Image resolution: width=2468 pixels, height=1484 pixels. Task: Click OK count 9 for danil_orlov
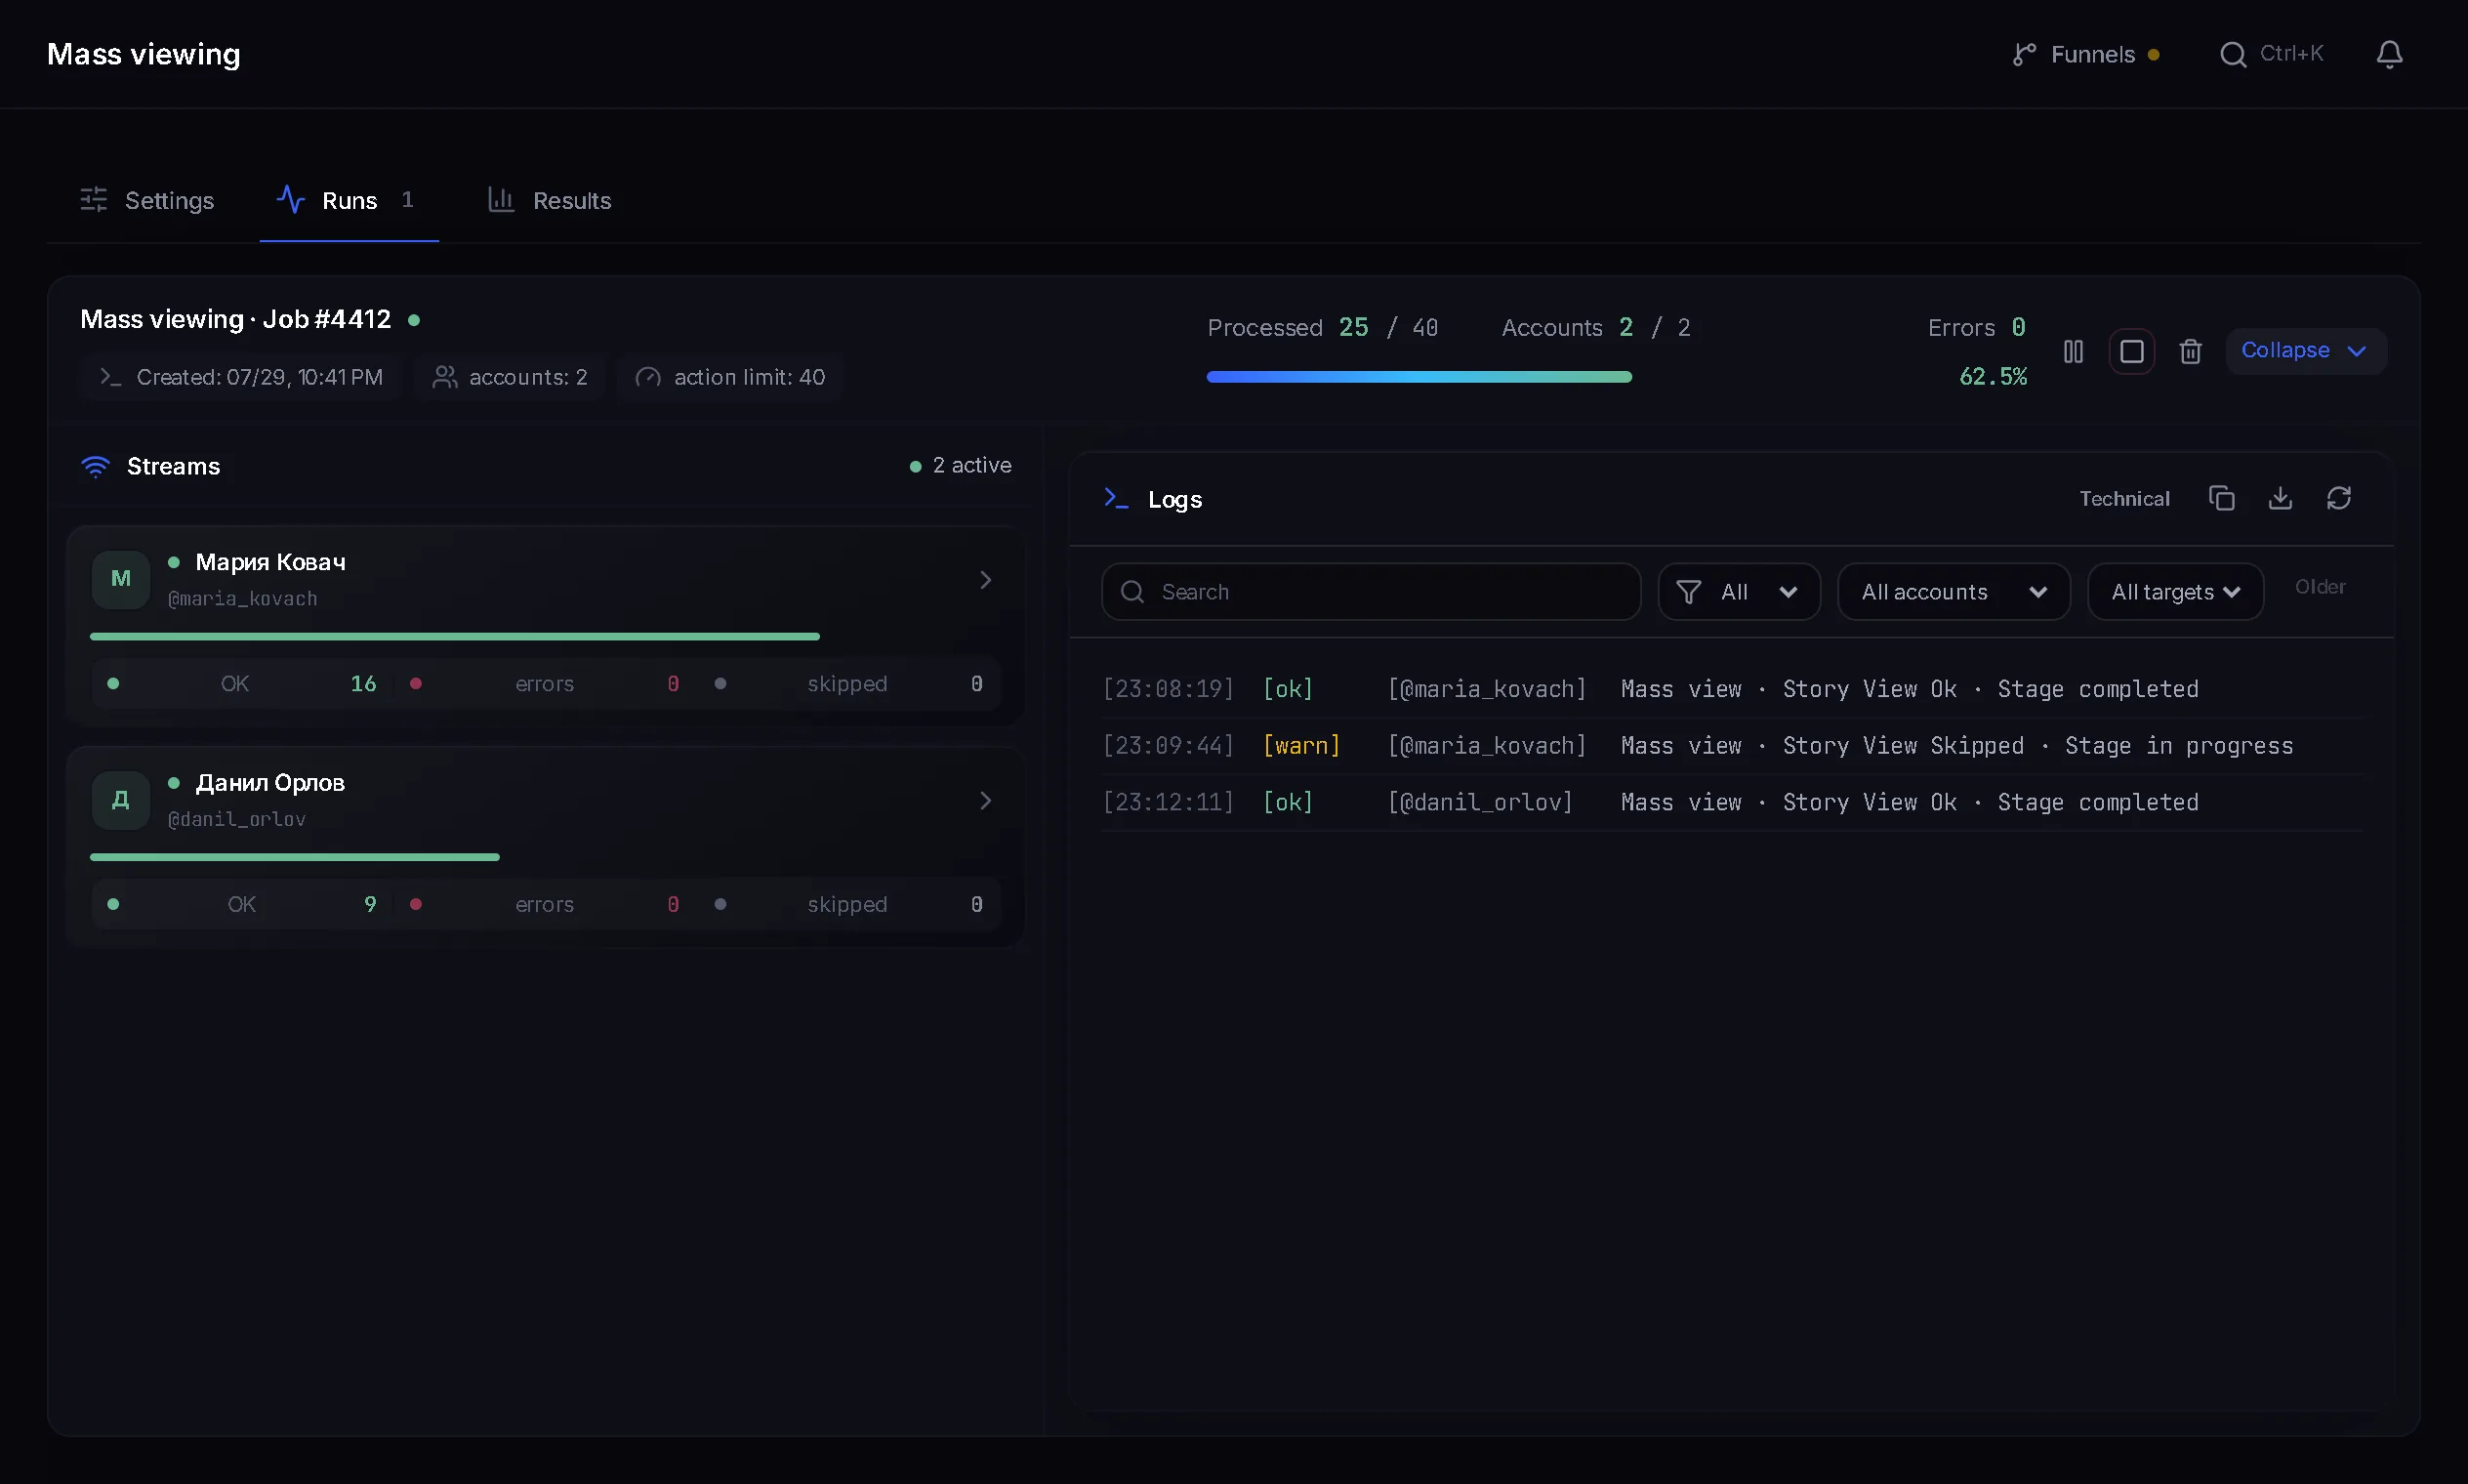click(x=370, y=905)
